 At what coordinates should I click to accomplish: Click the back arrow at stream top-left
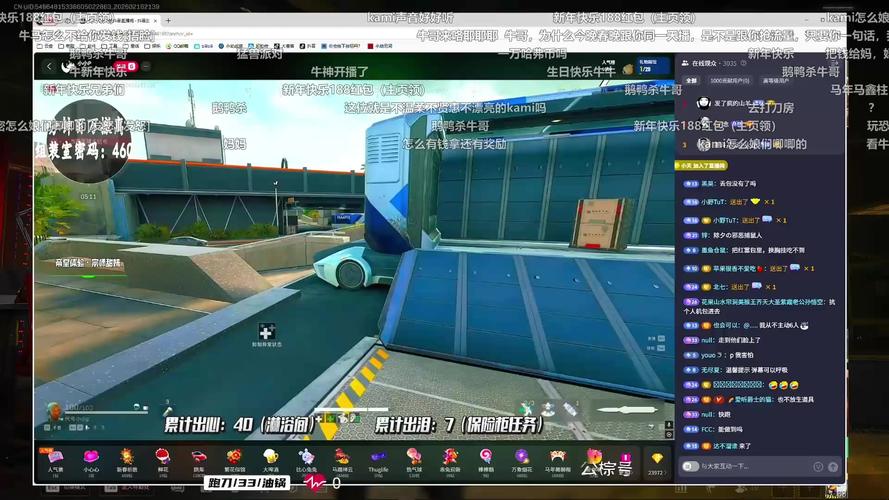coord(49,67)
